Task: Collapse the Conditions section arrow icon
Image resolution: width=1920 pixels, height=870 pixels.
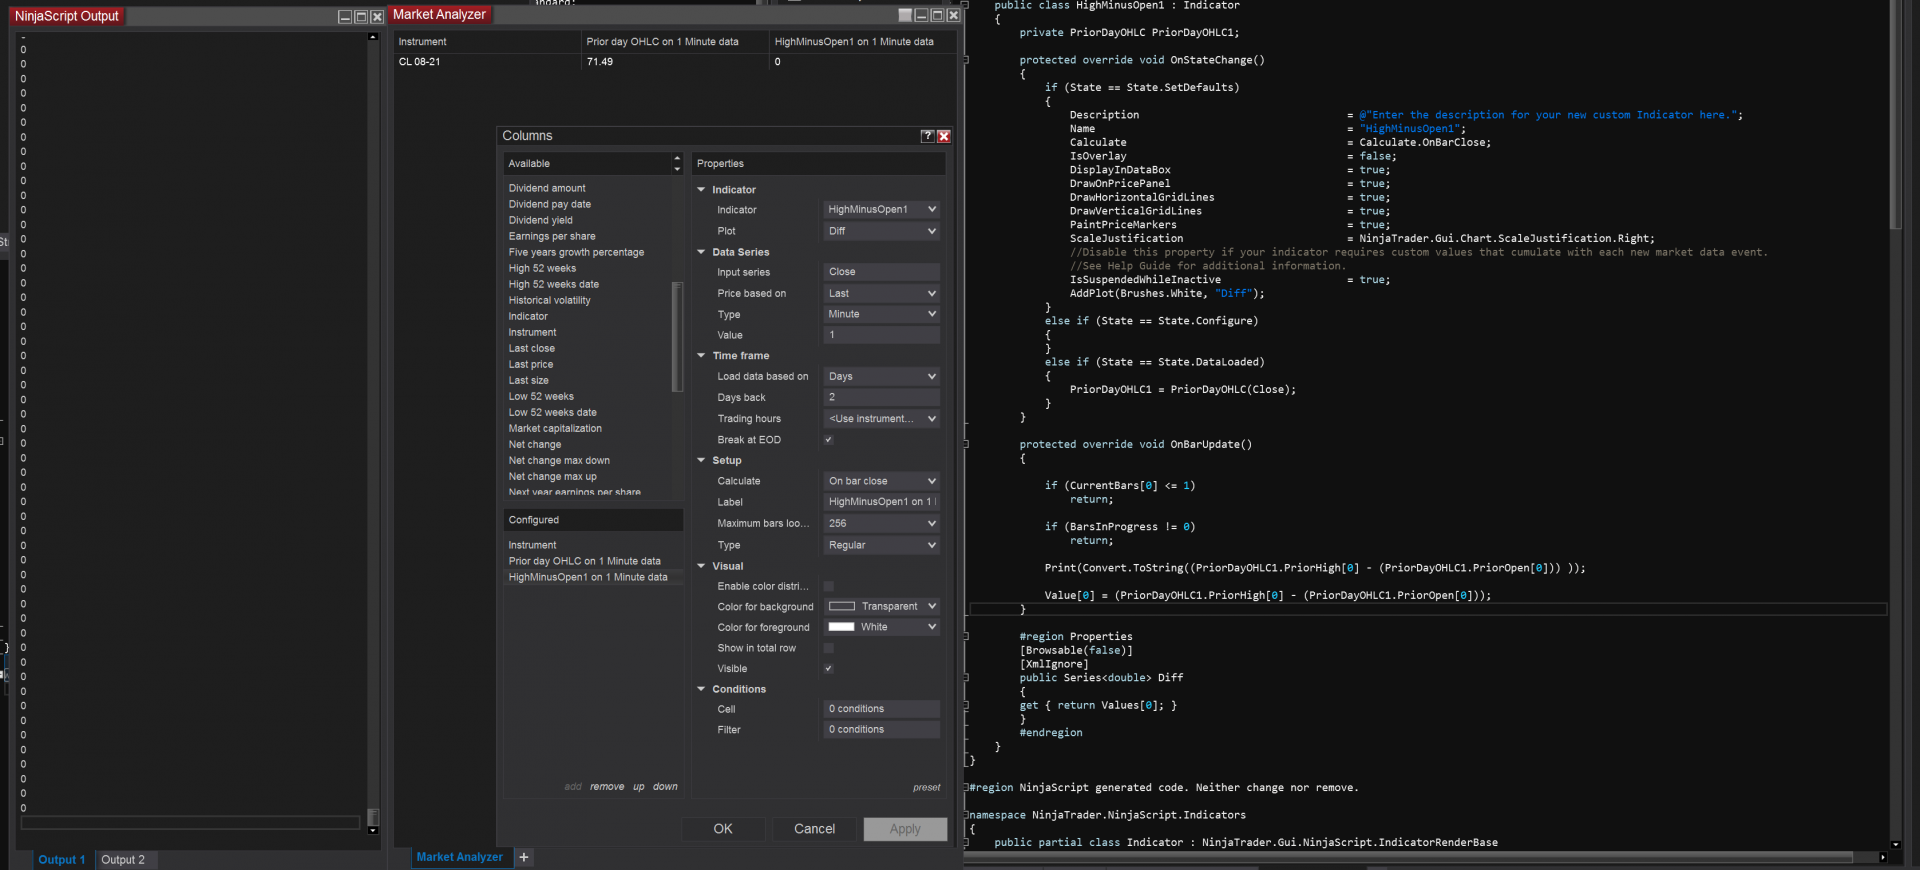Action: click(701, 689)
